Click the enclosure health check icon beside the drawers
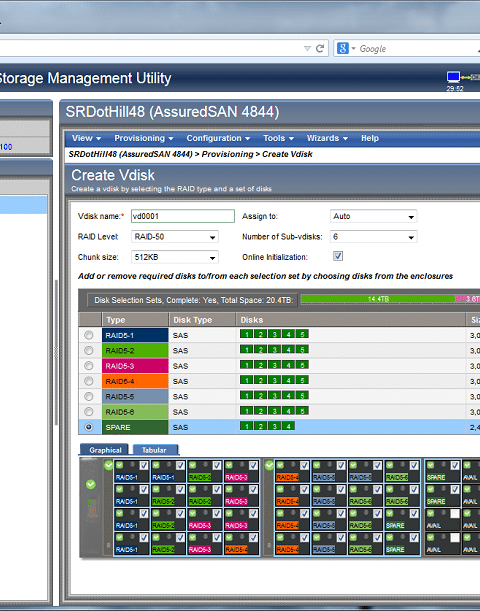This screenshot has height=611, width=480. tap(91, 484)
